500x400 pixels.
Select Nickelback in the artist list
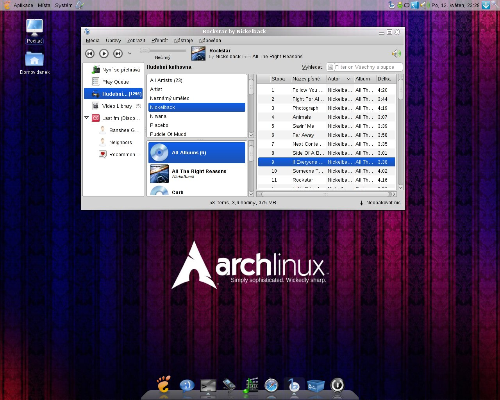click(197, 107)
